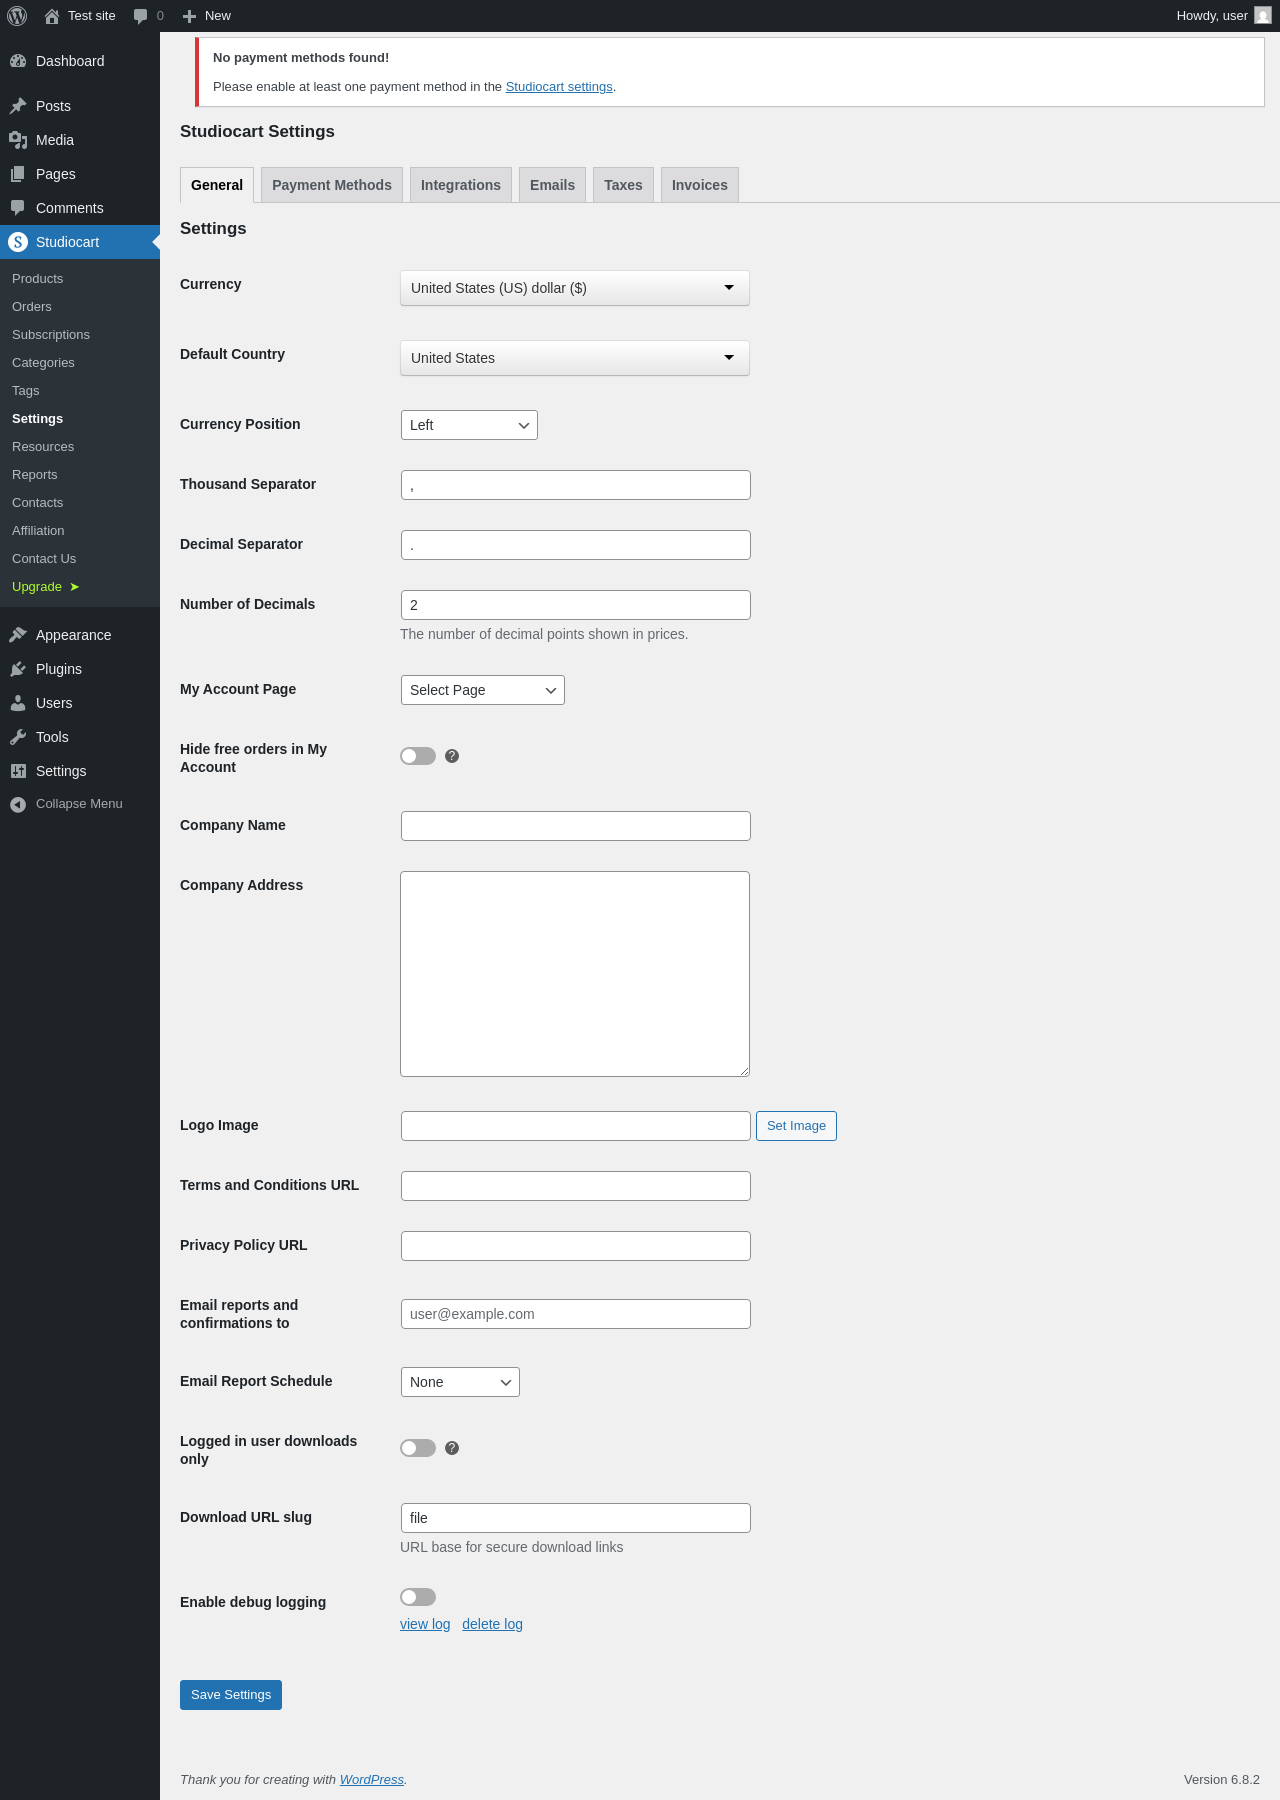Click the Decimal Separator field
This screenshot has width=1280, height=1800.
[576, 545]
